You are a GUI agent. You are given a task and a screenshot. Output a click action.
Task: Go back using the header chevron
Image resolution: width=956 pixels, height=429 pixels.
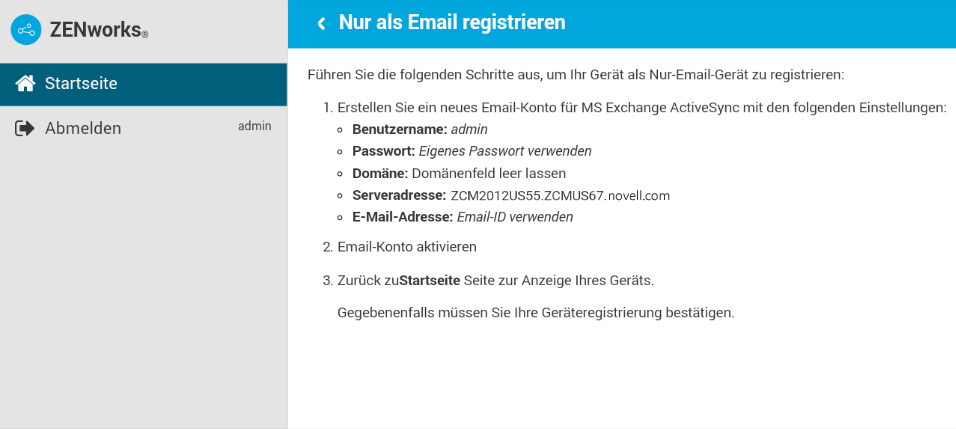[x=321, y=23]
